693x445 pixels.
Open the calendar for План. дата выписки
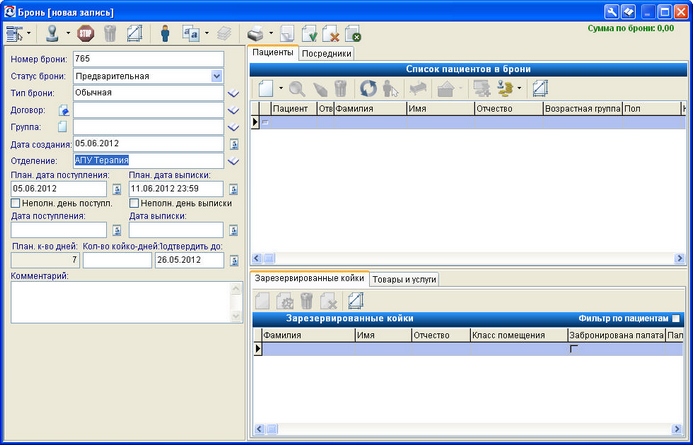(234, 189)
